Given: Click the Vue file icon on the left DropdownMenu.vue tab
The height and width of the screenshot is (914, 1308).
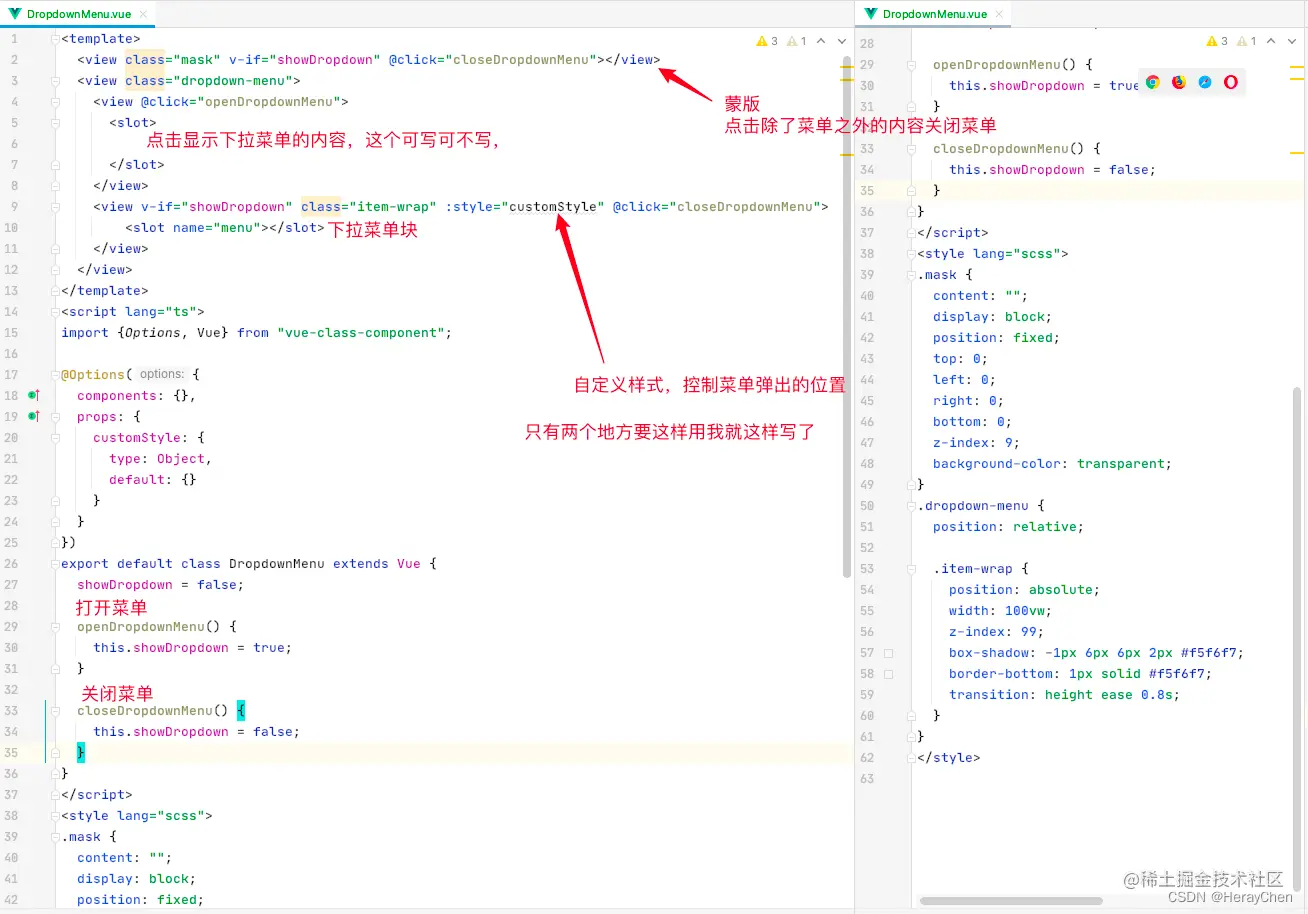Looking at the screenshot, I should [16, 14].
